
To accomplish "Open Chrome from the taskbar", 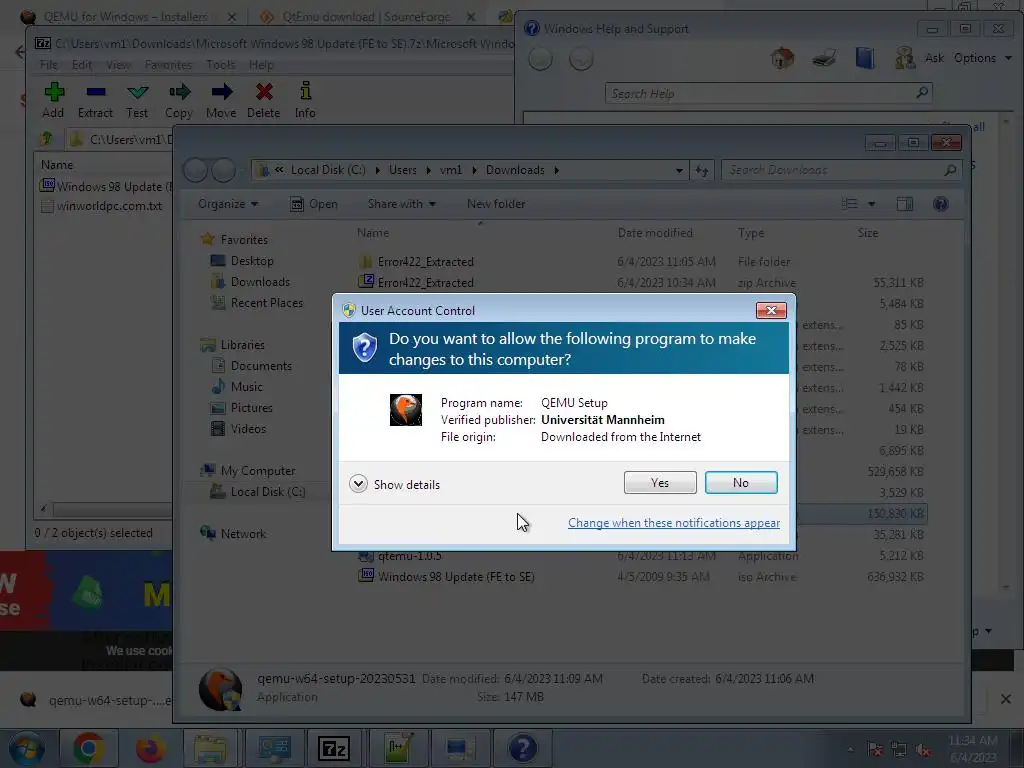I will (89, 748).
